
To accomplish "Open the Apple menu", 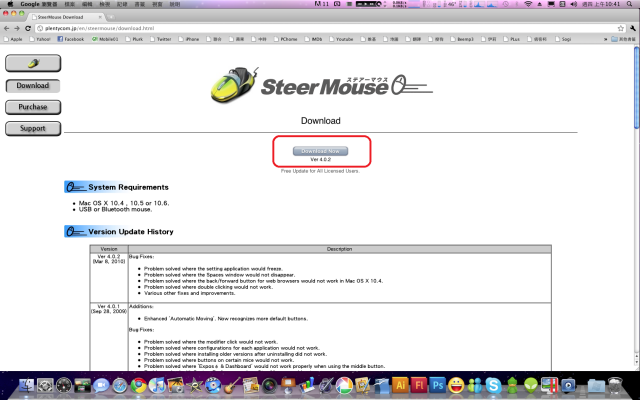I will pyautogui.click(x=10, y=4).
